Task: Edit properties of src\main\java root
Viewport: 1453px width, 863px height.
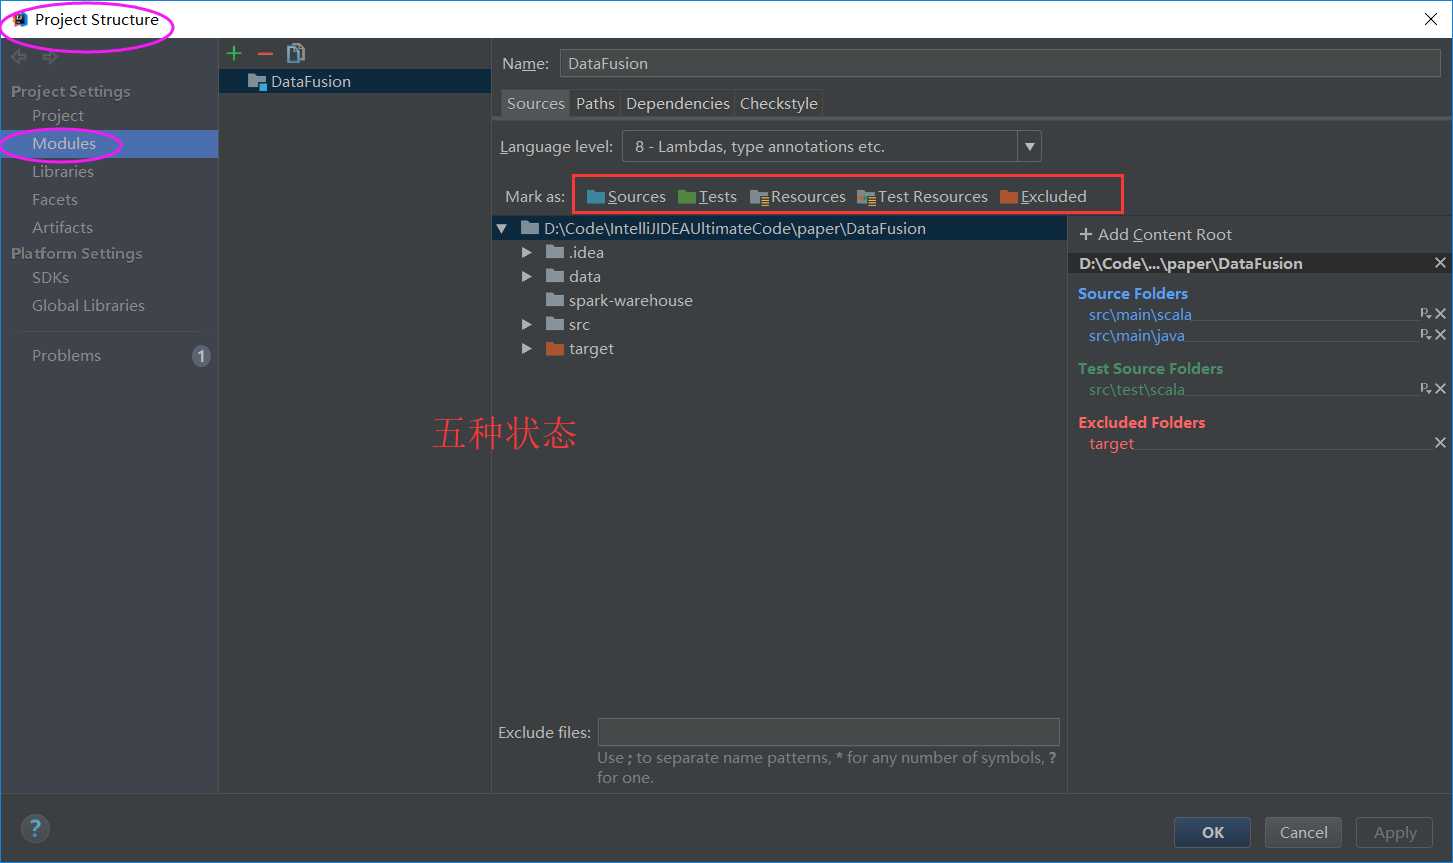Action: click(x=1425, y=335)
